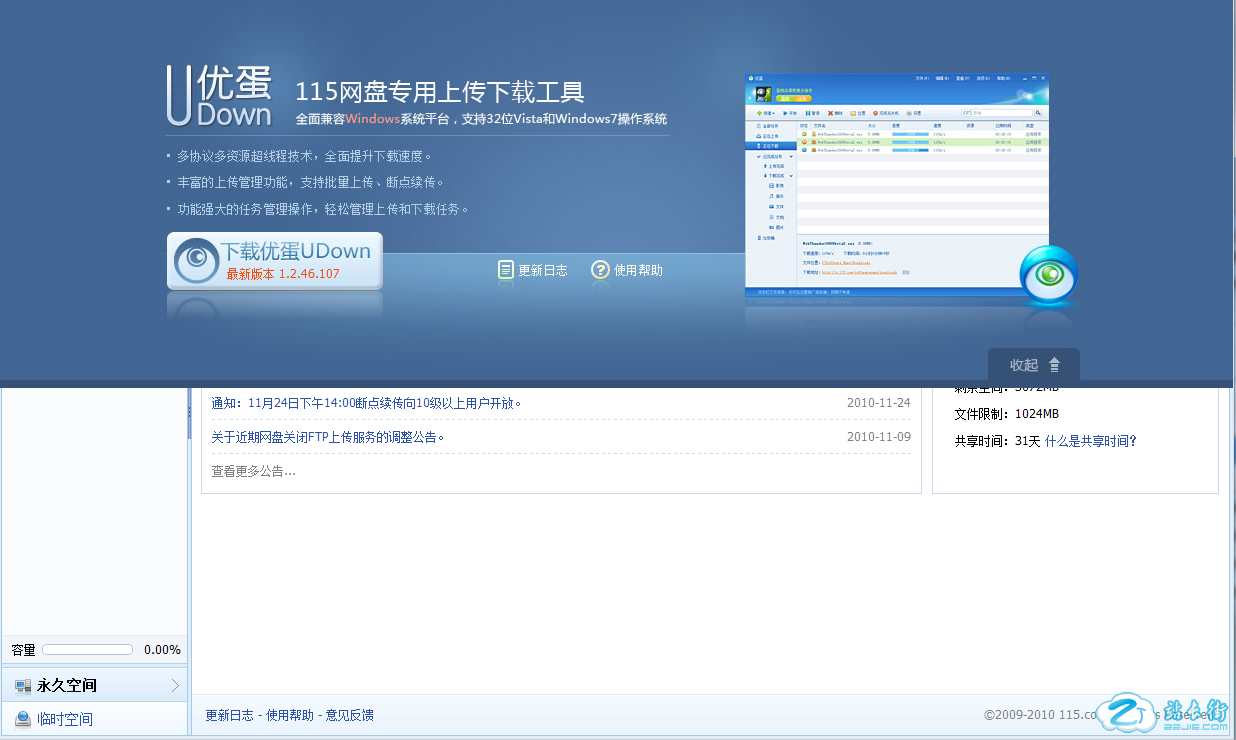
Task: Open the 11月24日 断点续传 notice
Action: click(366, 403)
